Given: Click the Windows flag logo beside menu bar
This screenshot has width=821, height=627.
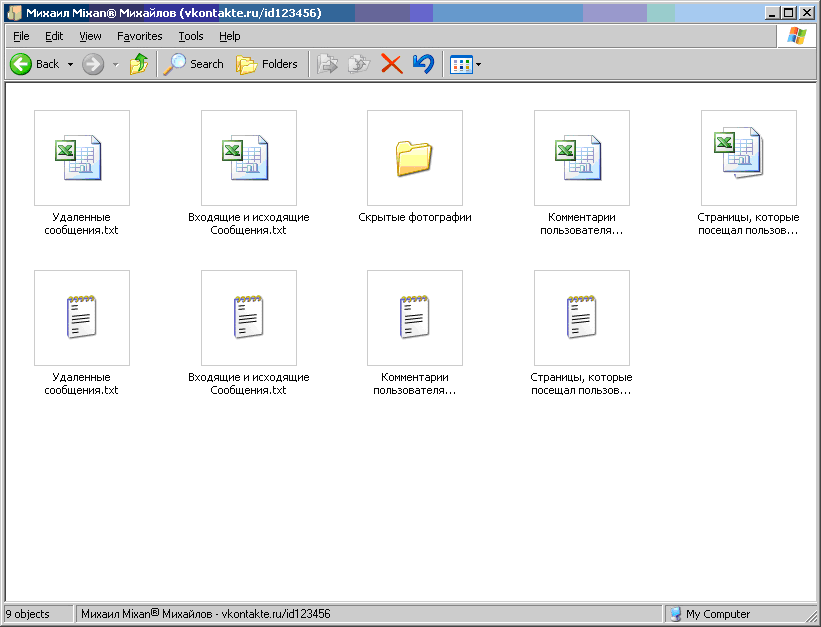Looking at the screenshot, I should (796, 36).
